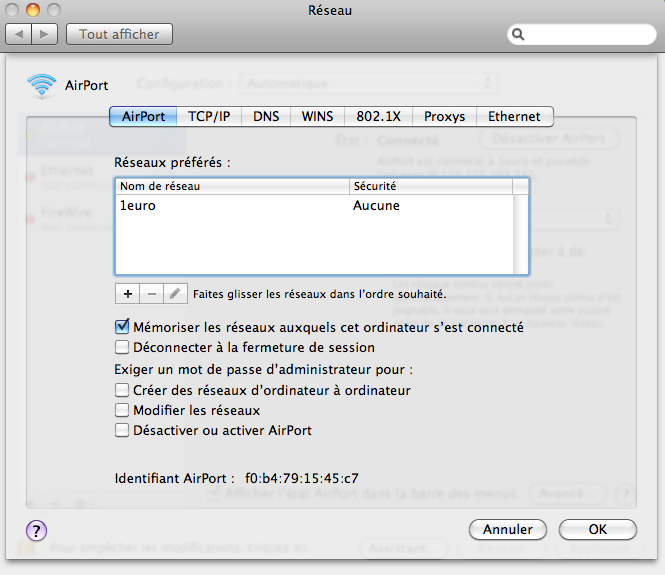Image resolution: width=665 pixels, height=575 pixels.
Task: Check Désactiver ou activer AirPort option
Action: (x=122, y=430)
